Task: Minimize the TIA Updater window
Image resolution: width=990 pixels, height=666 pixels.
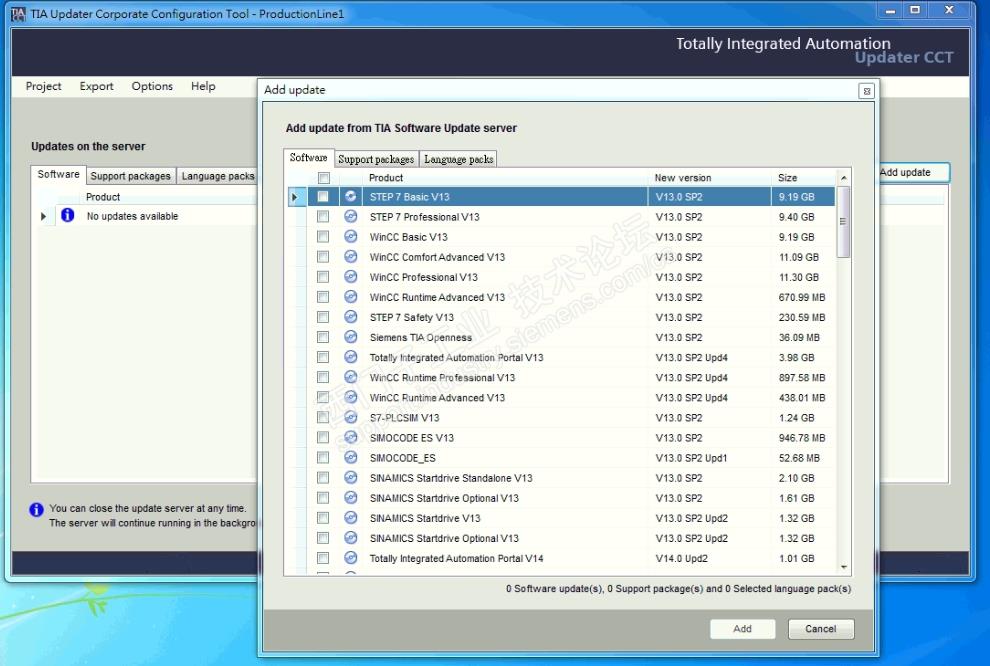Action: (890, 11)
